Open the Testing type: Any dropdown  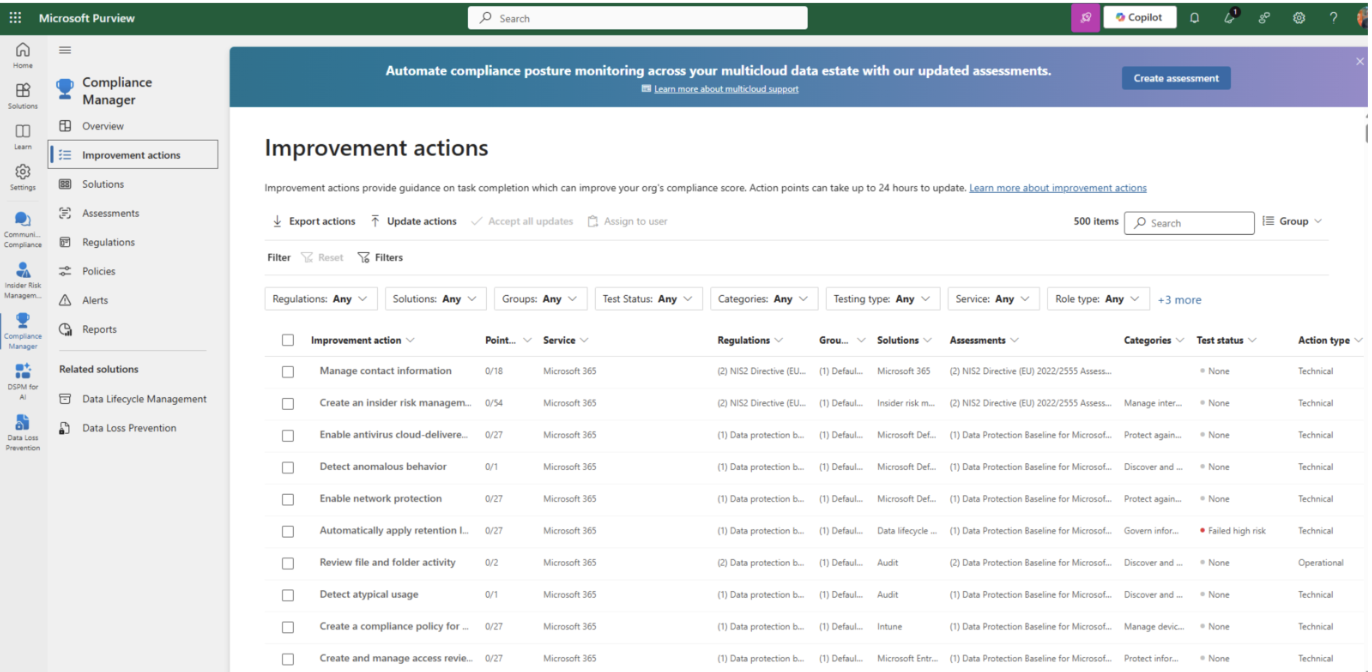pyautogui.click(x=882, y=299)
